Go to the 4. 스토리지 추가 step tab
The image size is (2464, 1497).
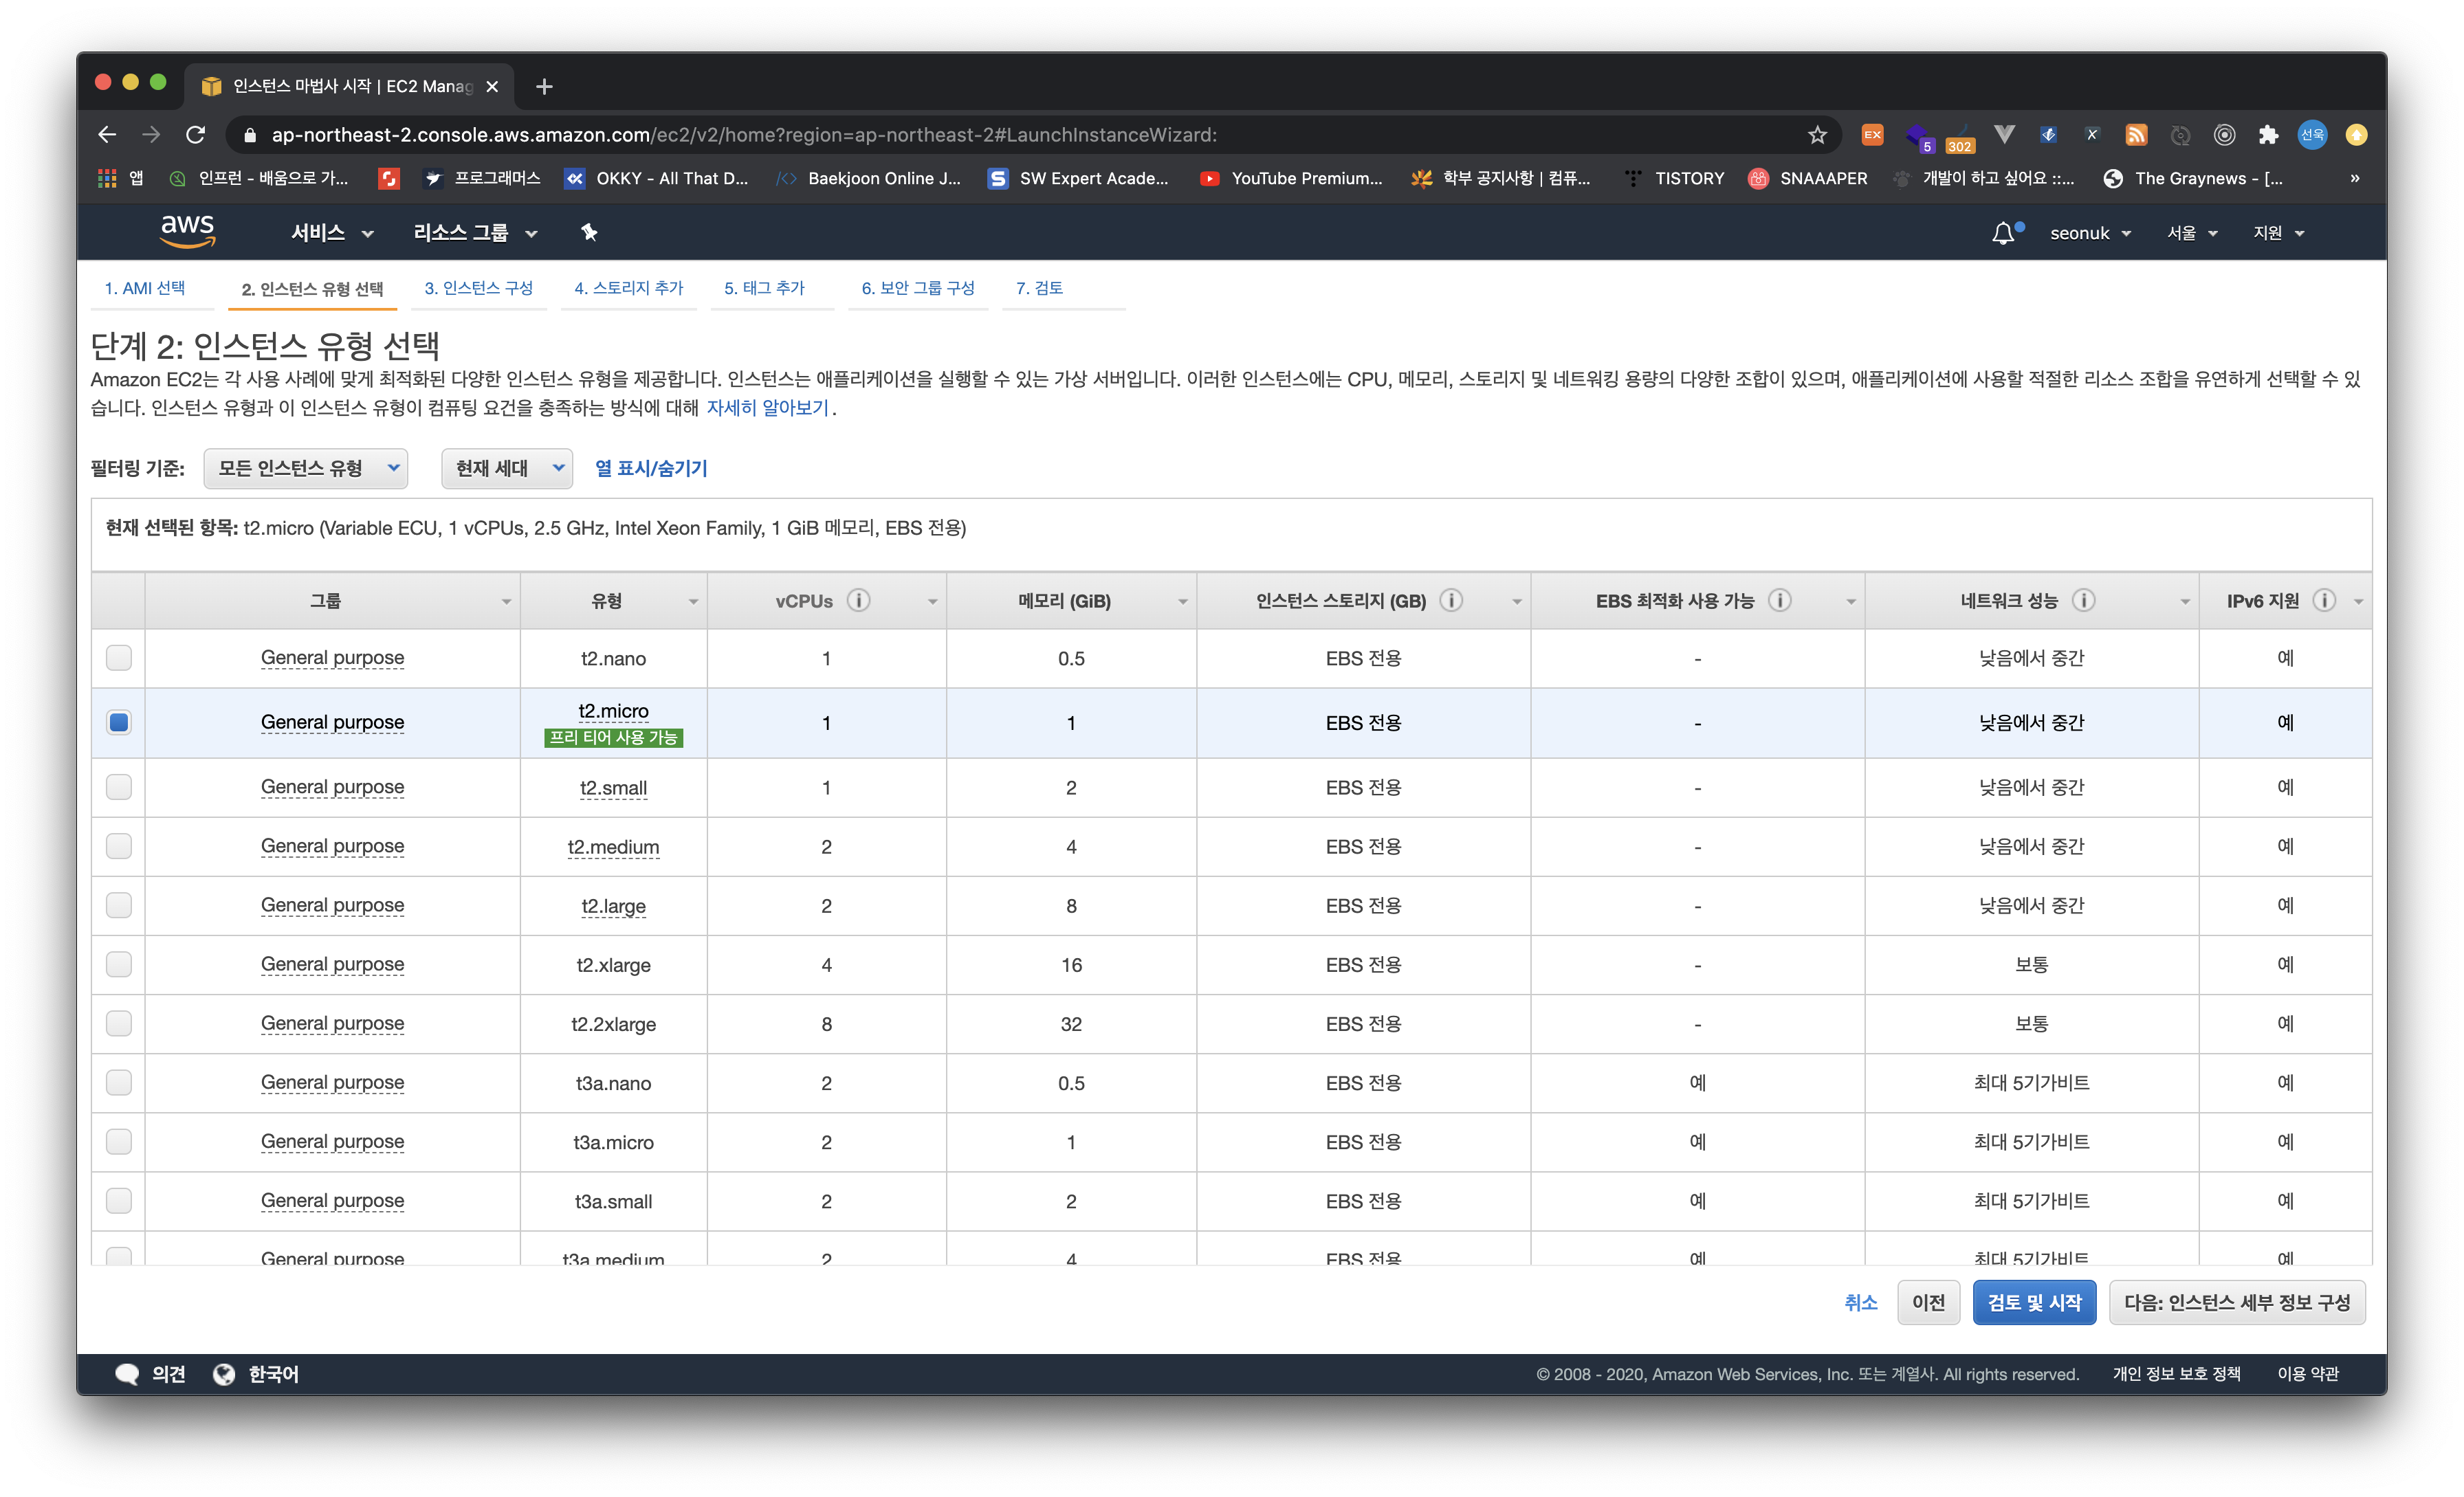pos(628,288)
